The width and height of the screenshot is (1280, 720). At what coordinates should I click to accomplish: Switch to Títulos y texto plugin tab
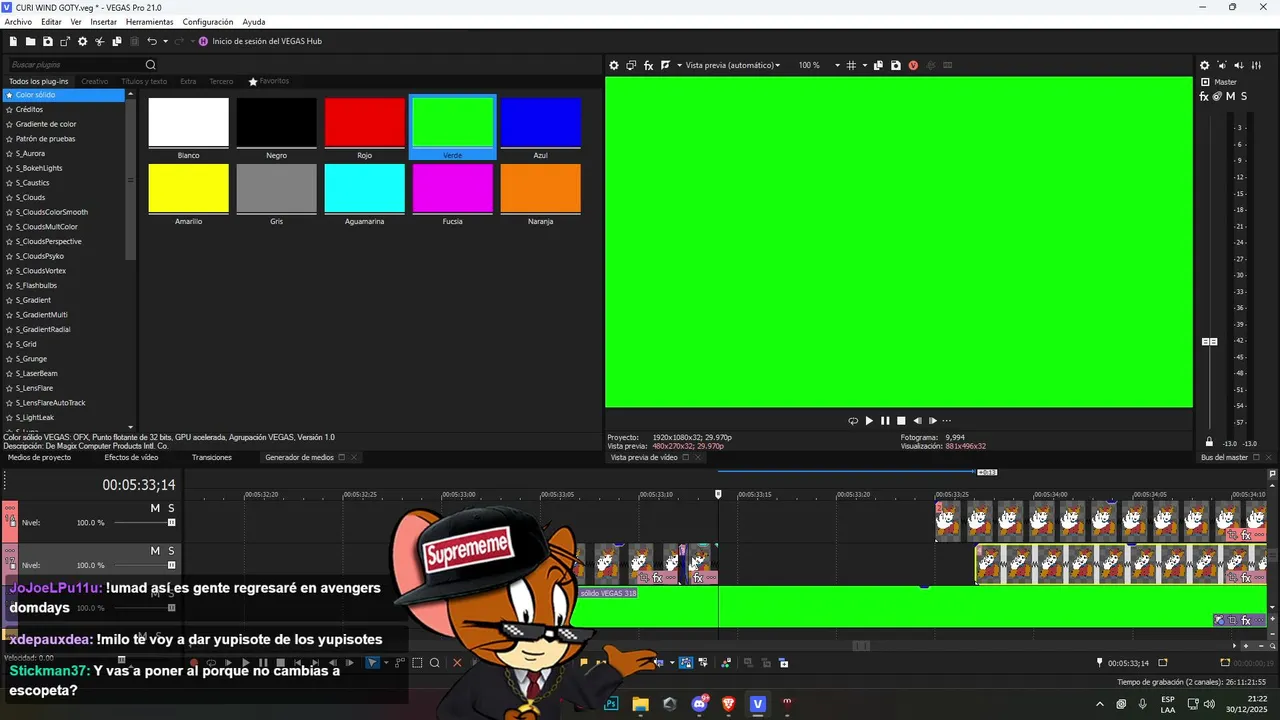[144, 81]
